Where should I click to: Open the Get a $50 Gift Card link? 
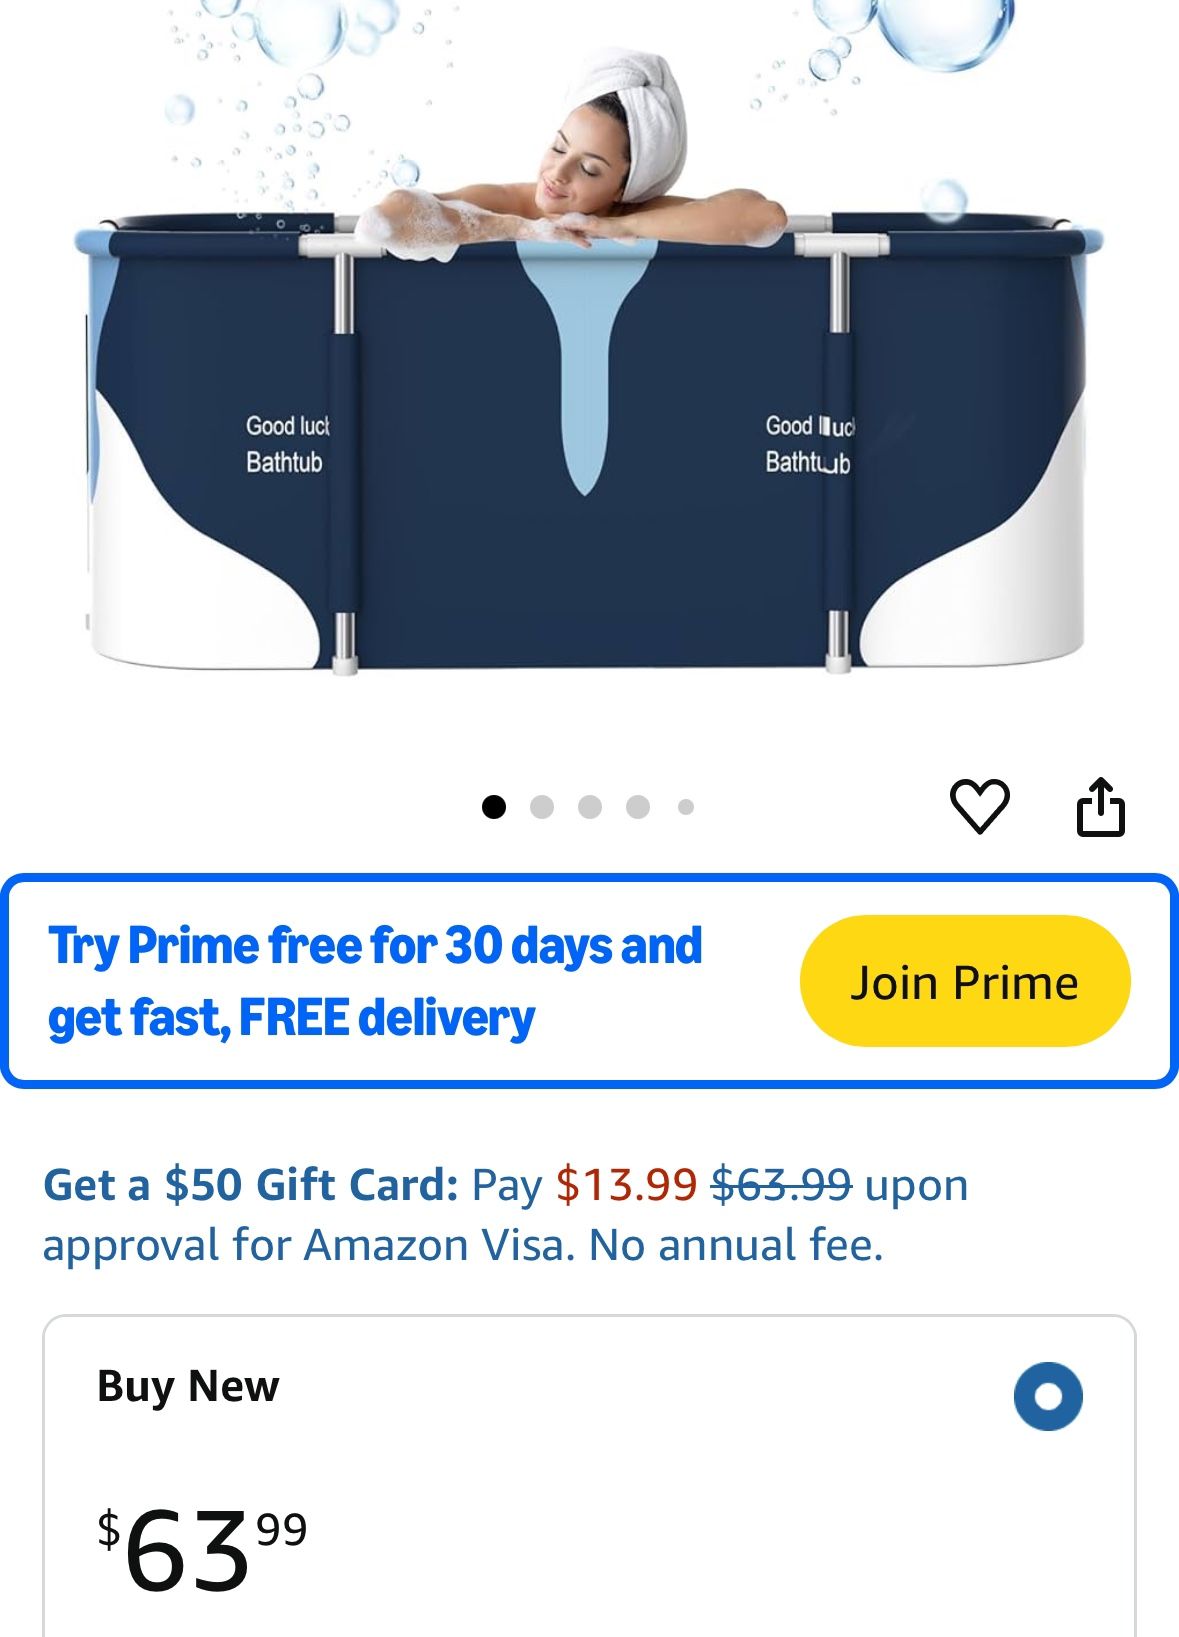251,1185
